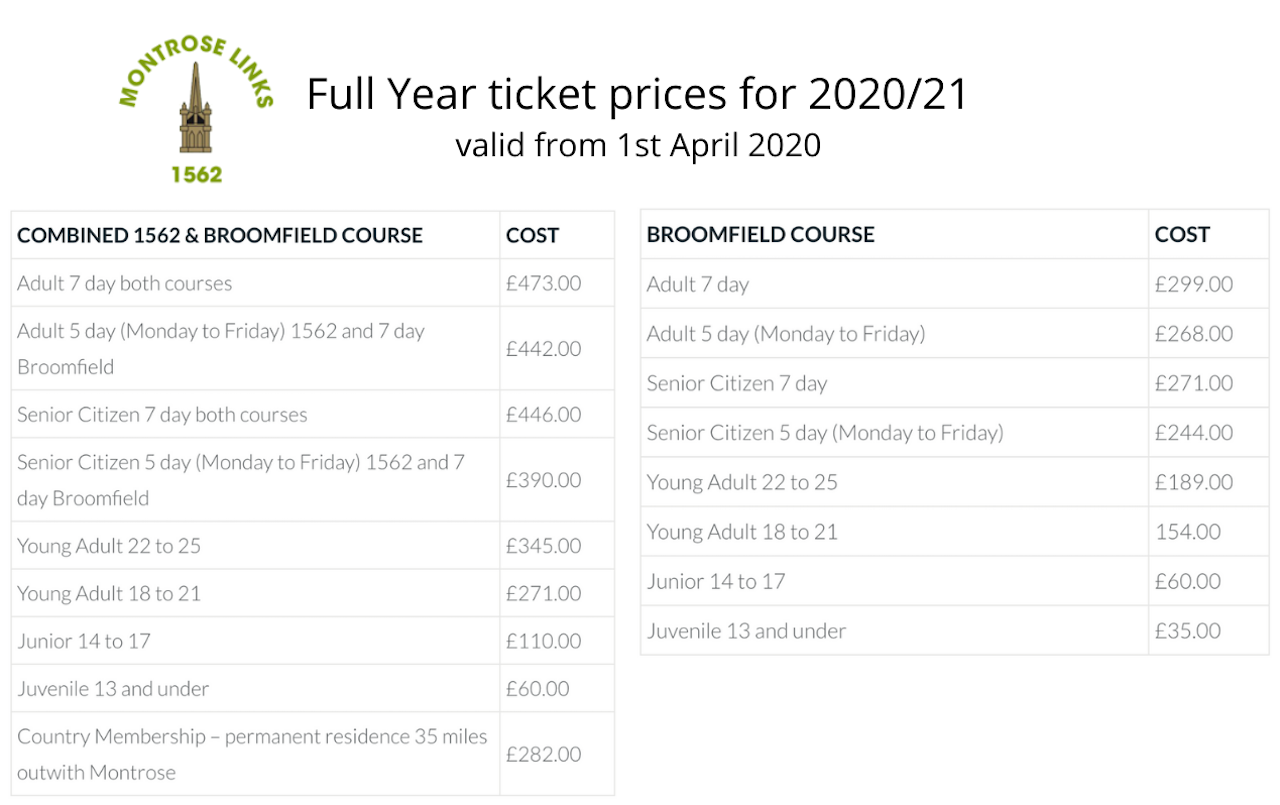Click the 154.00 Young Adult price
Image resolution: width=1280 pixels, height=805 pixels.
(x=1188, y=532)
